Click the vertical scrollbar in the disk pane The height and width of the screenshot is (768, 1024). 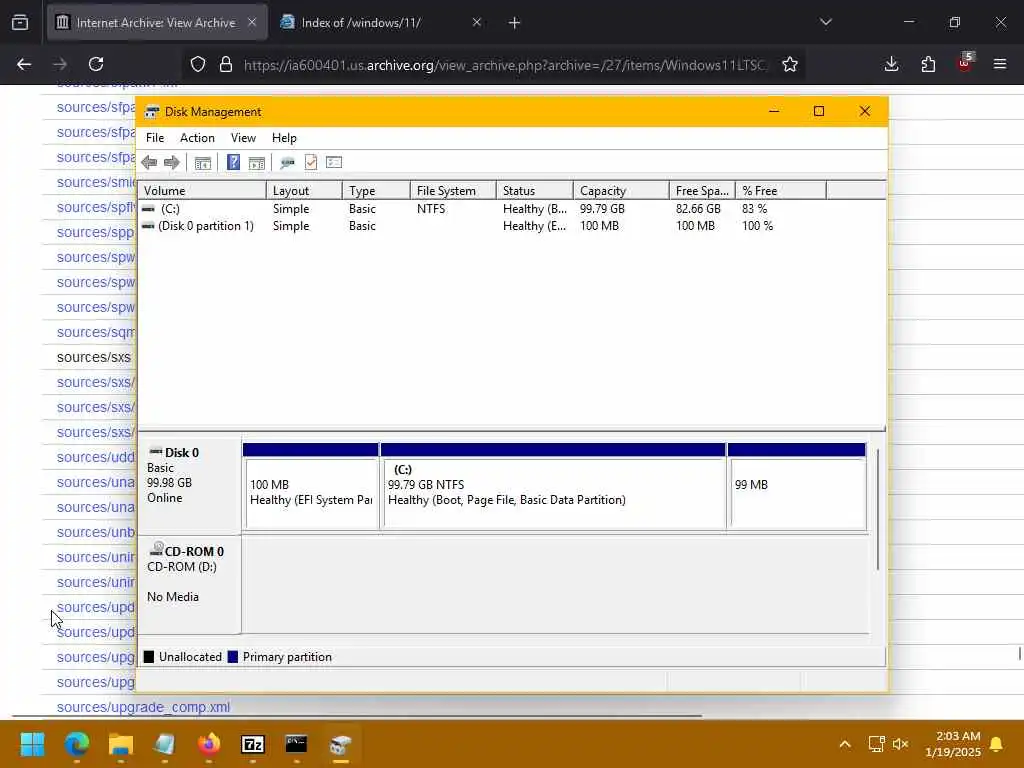click(x=878, y=509)
